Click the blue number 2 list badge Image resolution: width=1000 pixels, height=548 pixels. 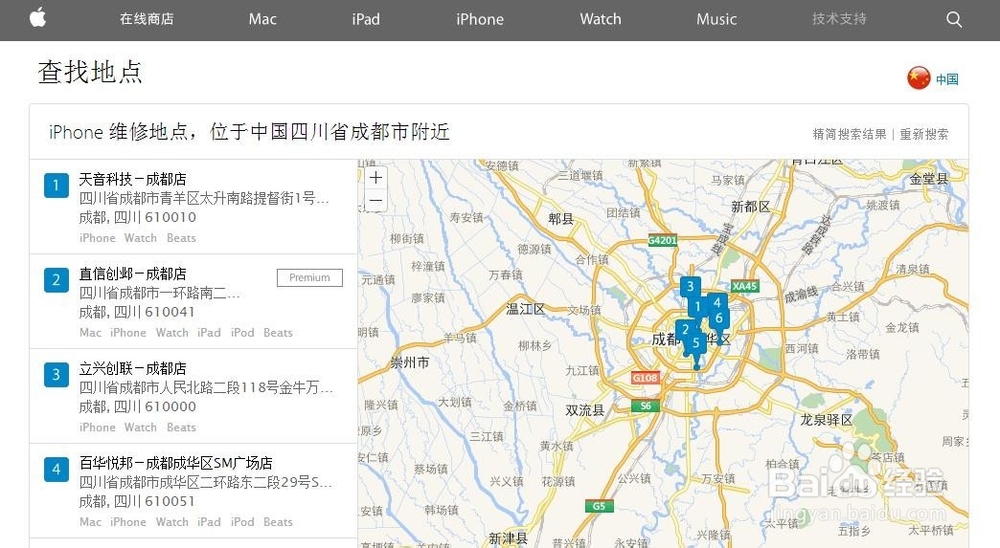click(x=56, y=280)
